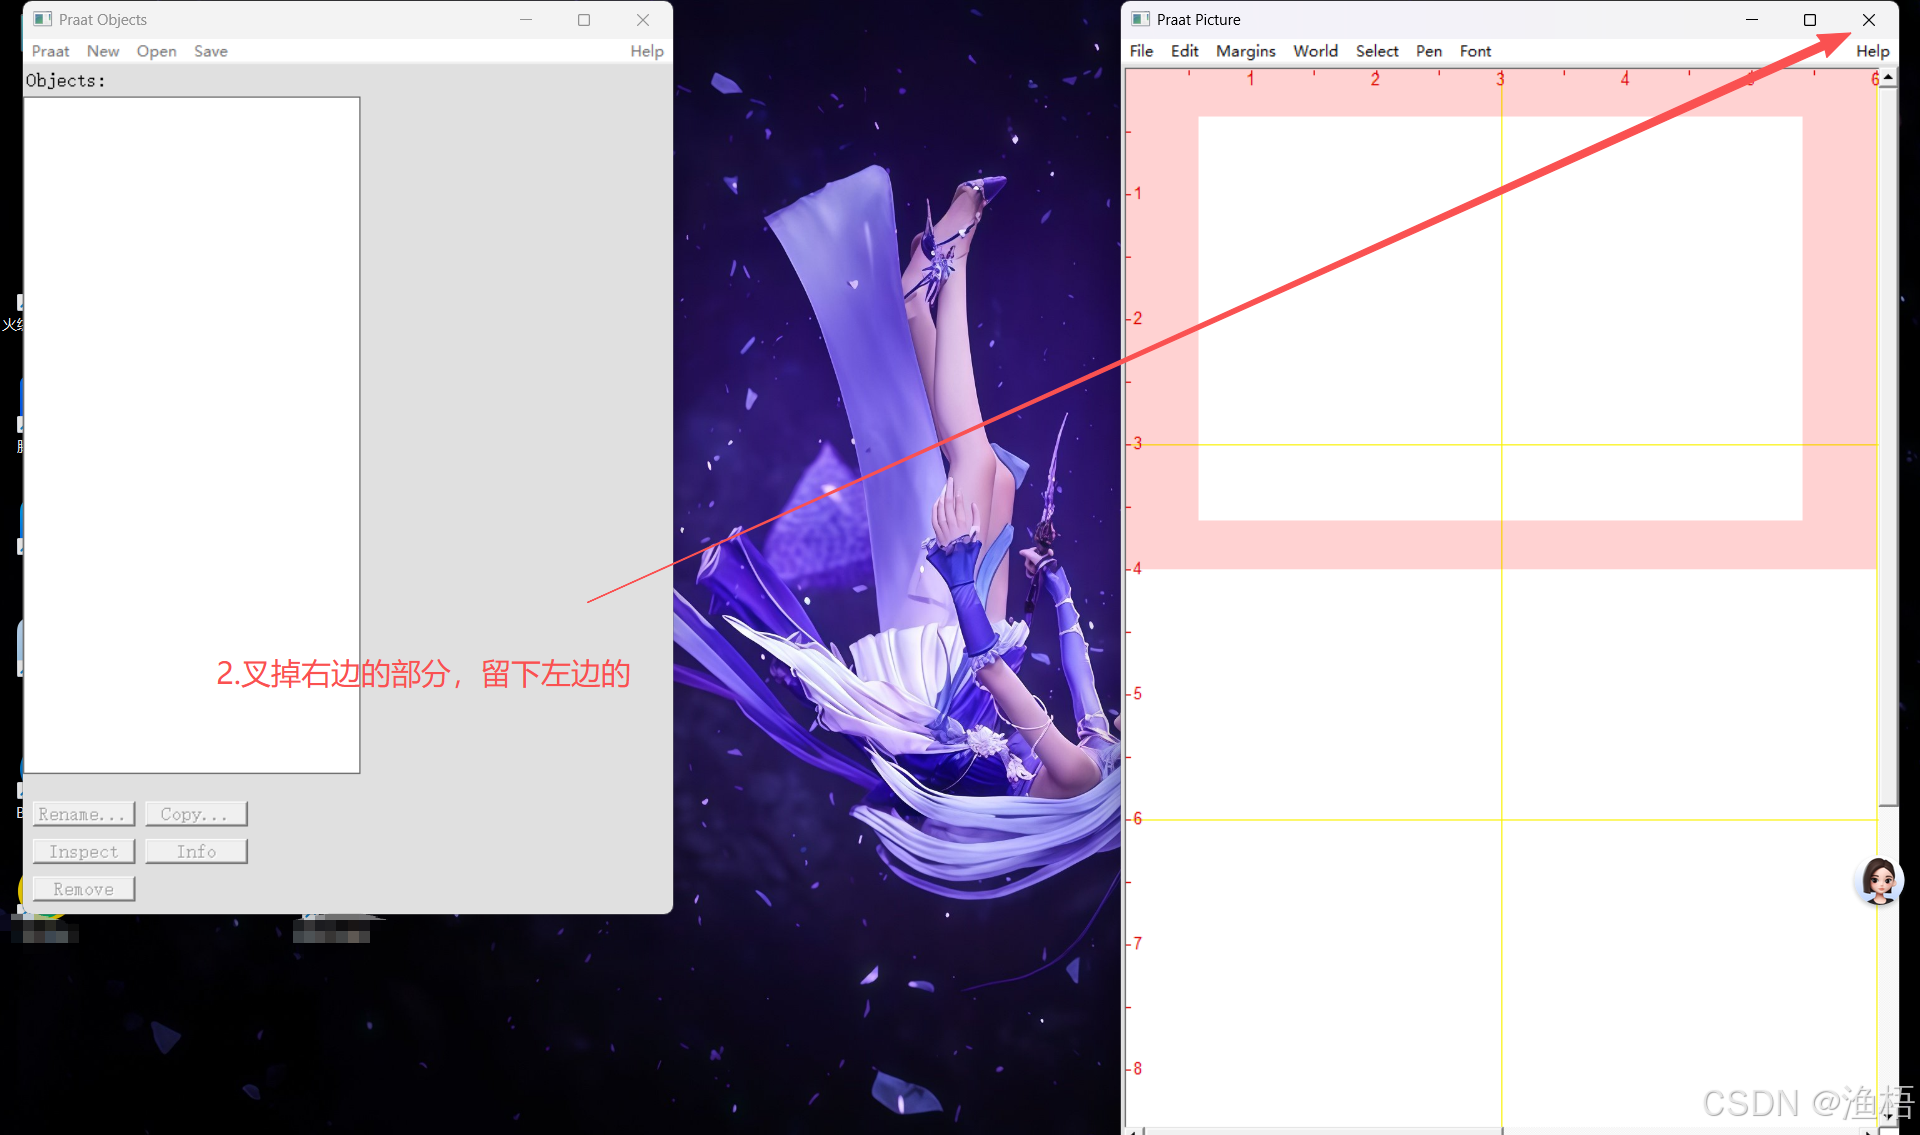Open World menu in Praat Picture

pos(1315,51)
